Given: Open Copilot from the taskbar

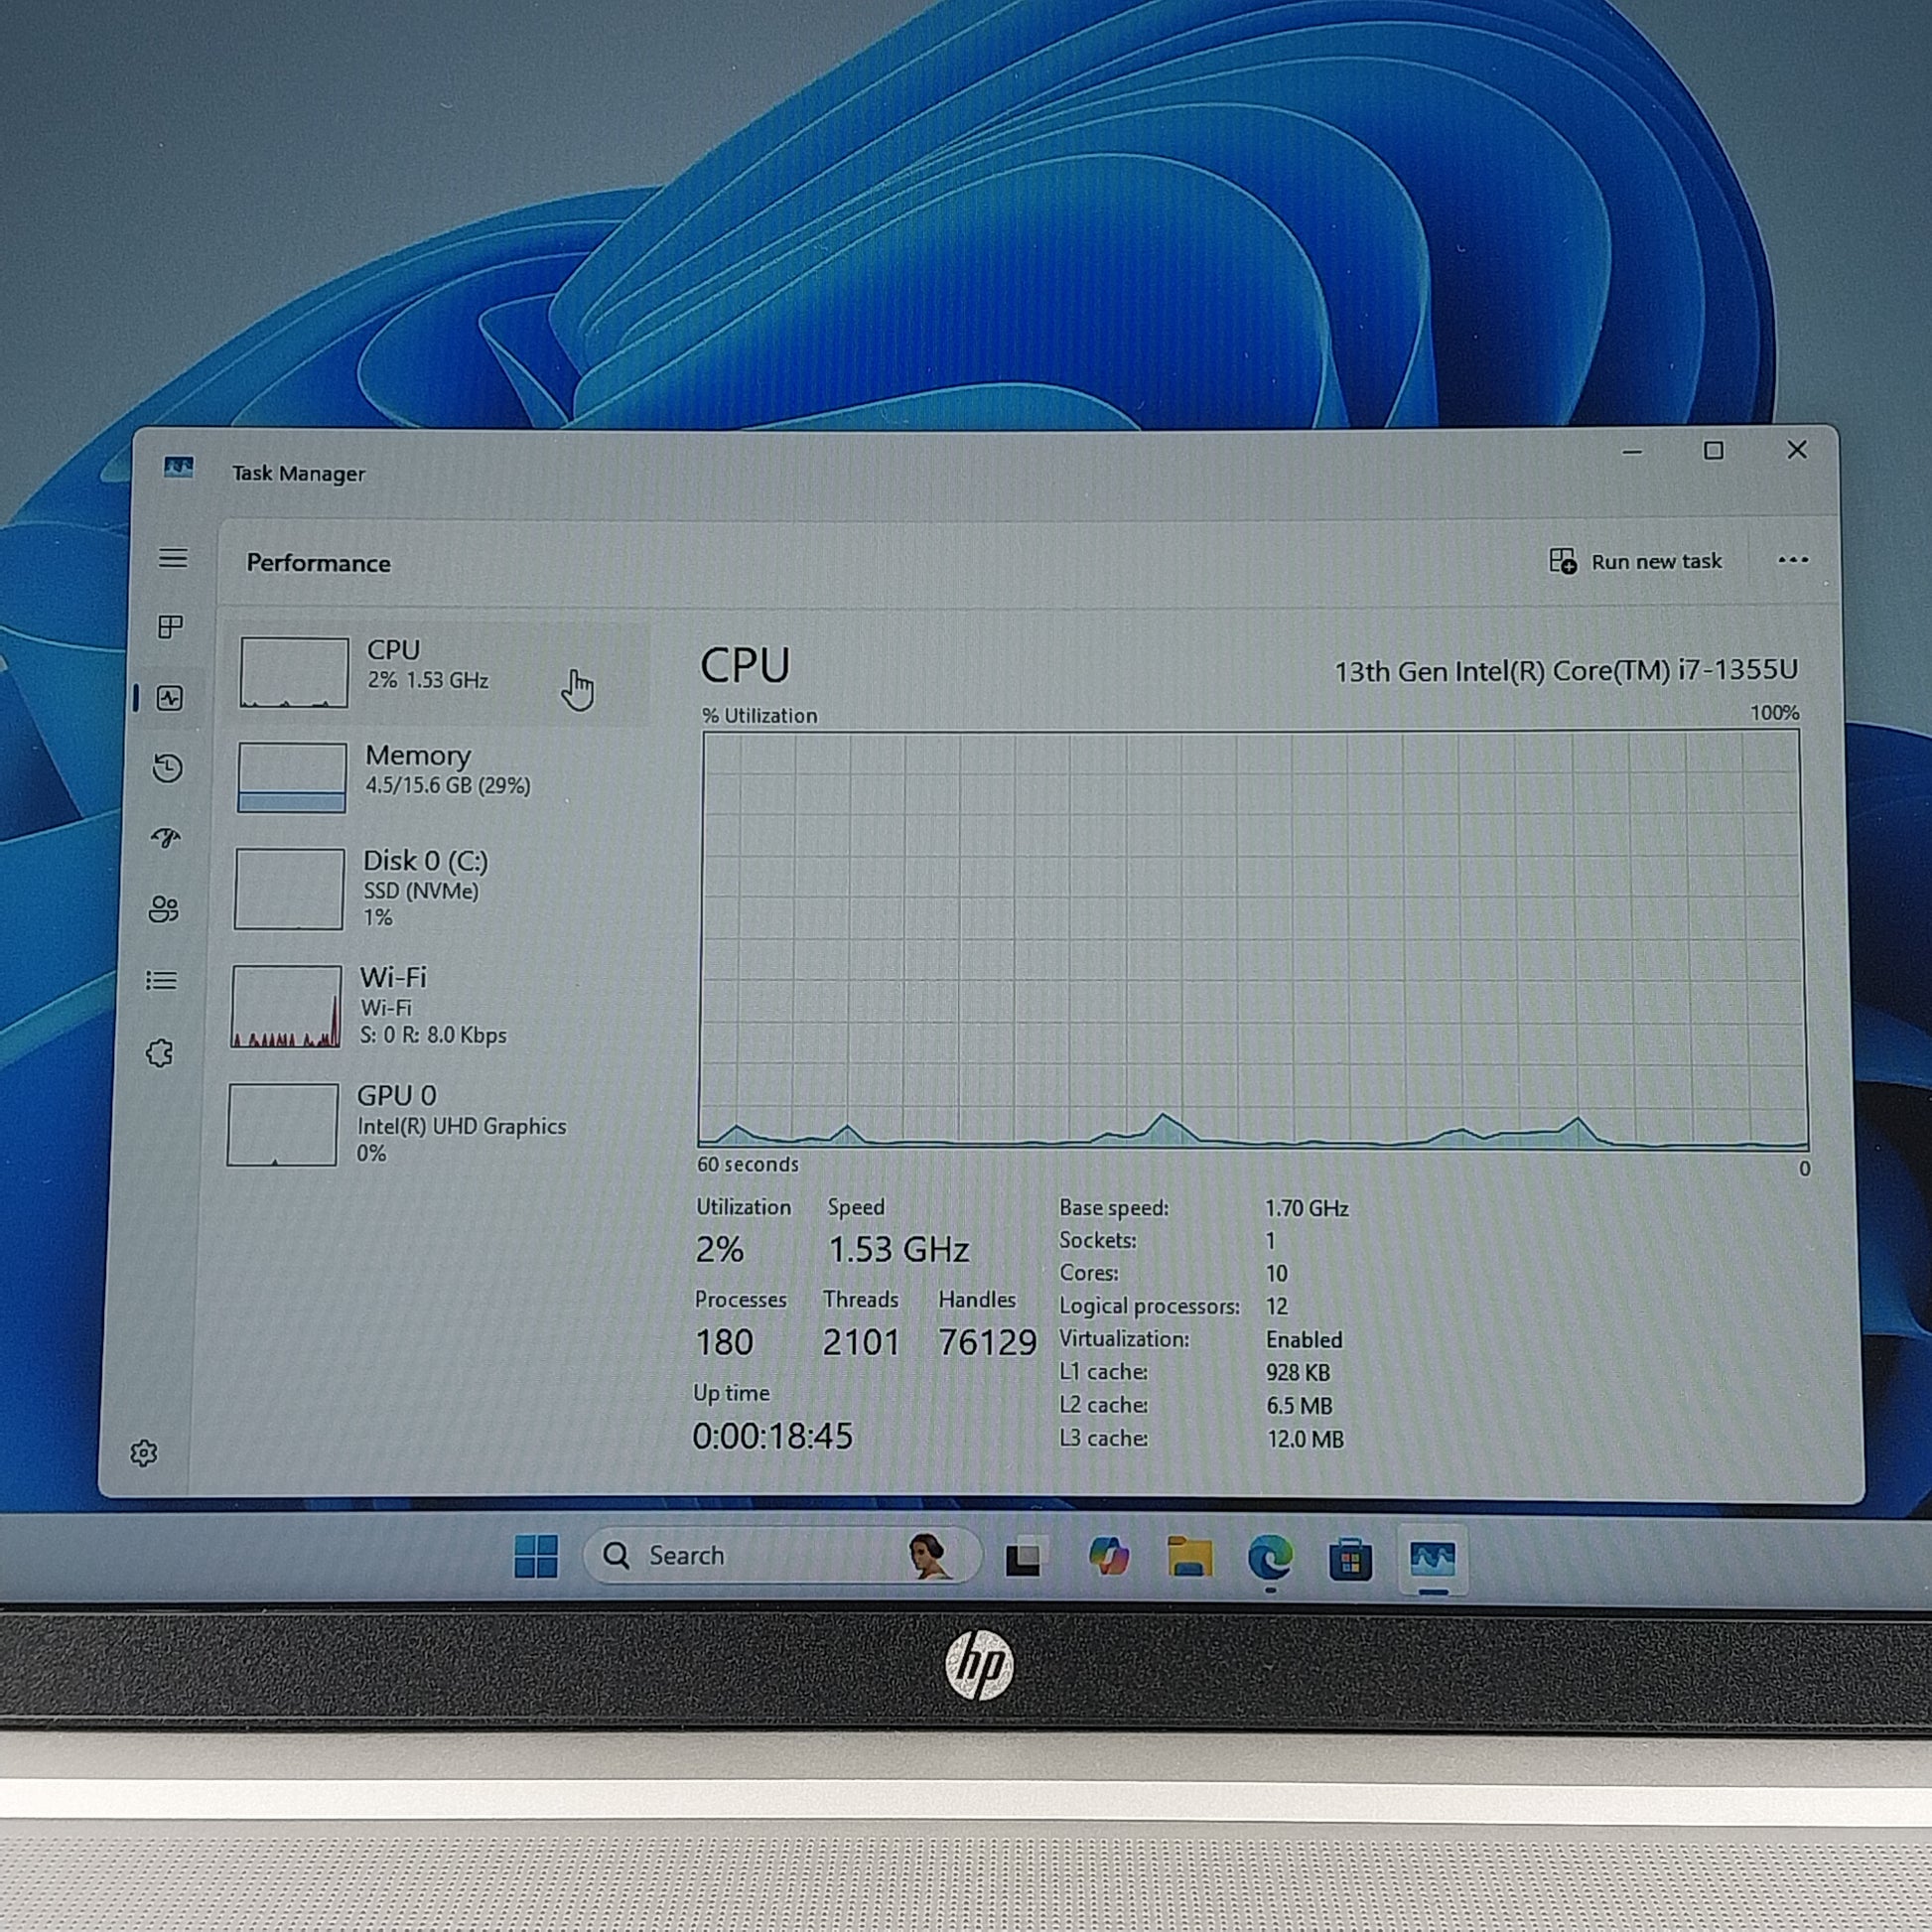Looking at the screenshot, I should (1108, 1557).
